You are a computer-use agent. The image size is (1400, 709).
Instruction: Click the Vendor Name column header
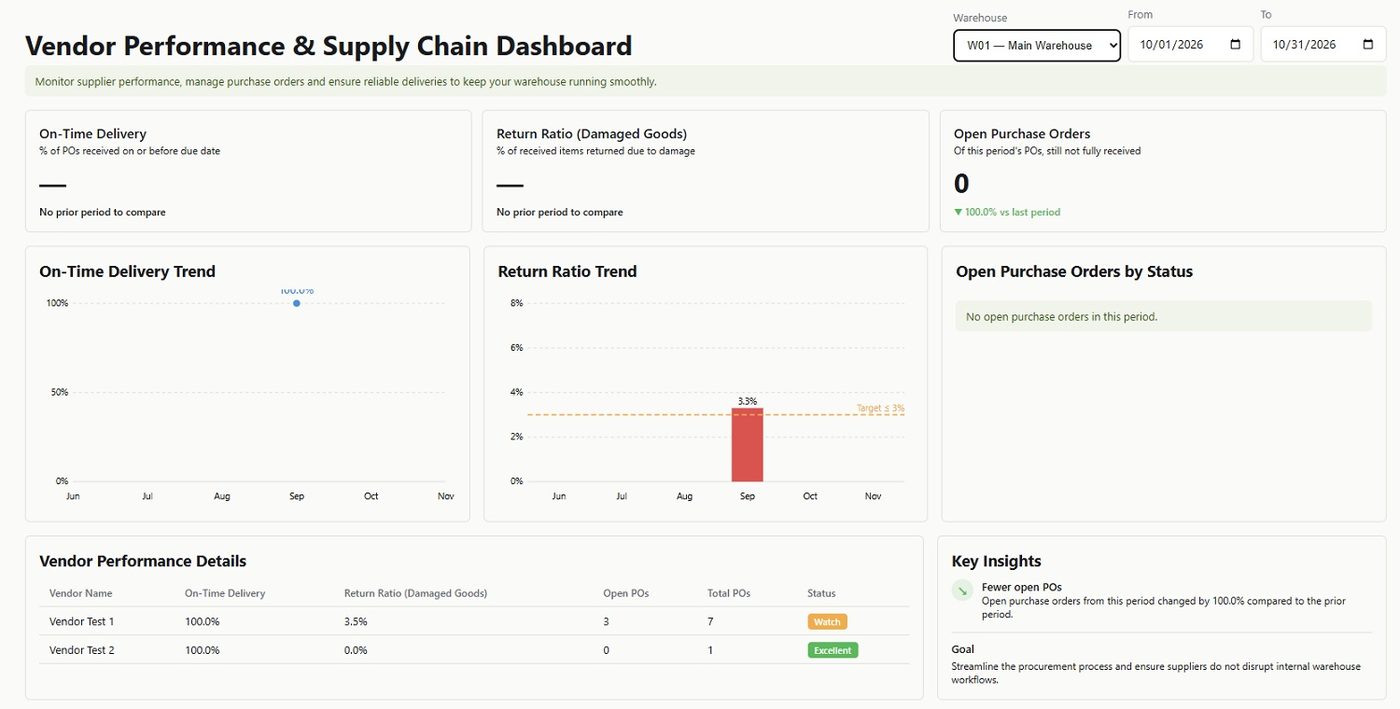81,593
